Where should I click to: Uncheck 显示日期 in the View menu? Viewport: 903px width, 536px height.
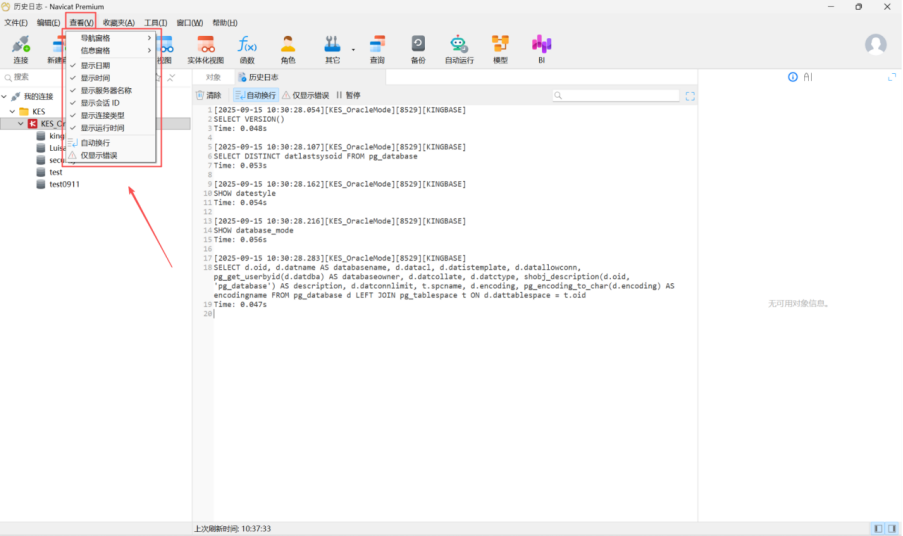[96, 65]
